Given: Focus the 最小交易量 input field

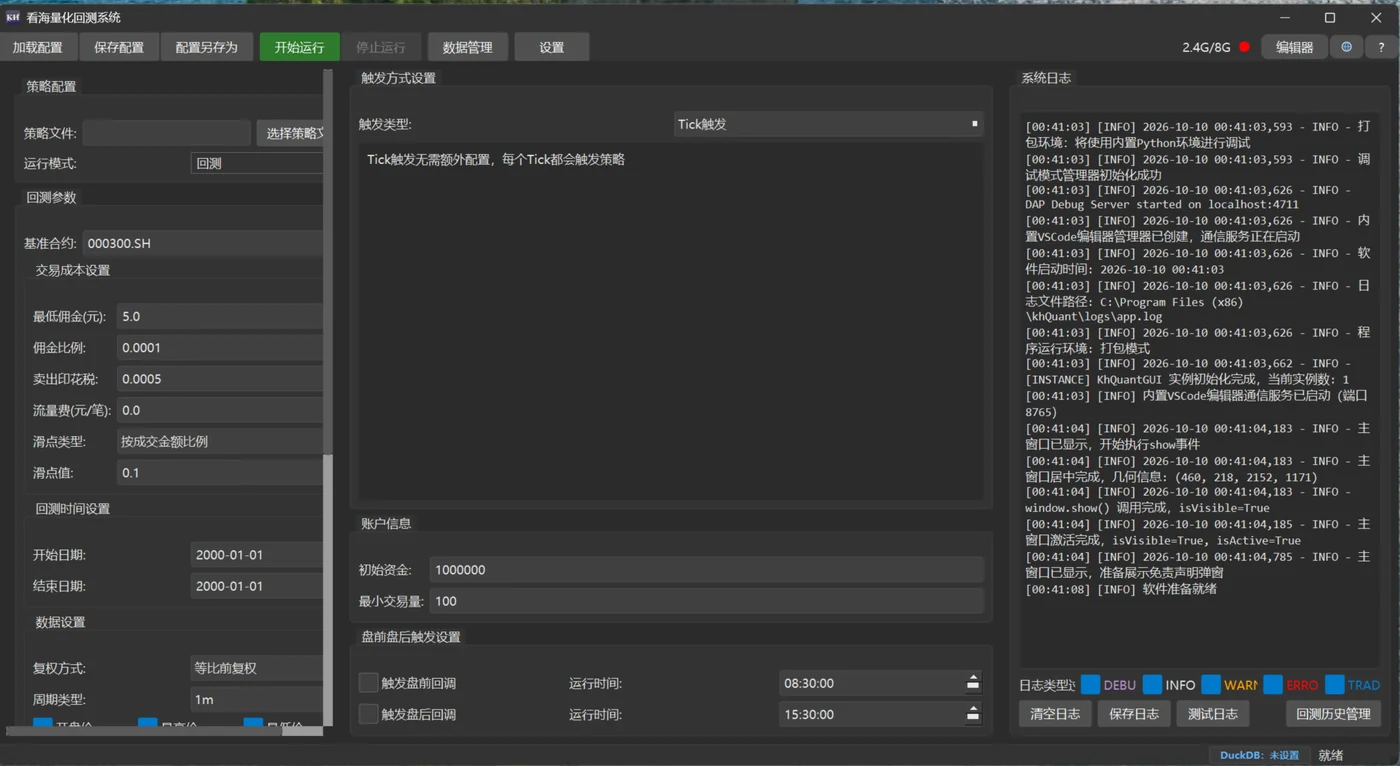Looking at the screenshot, I should (x=707, y=601).
